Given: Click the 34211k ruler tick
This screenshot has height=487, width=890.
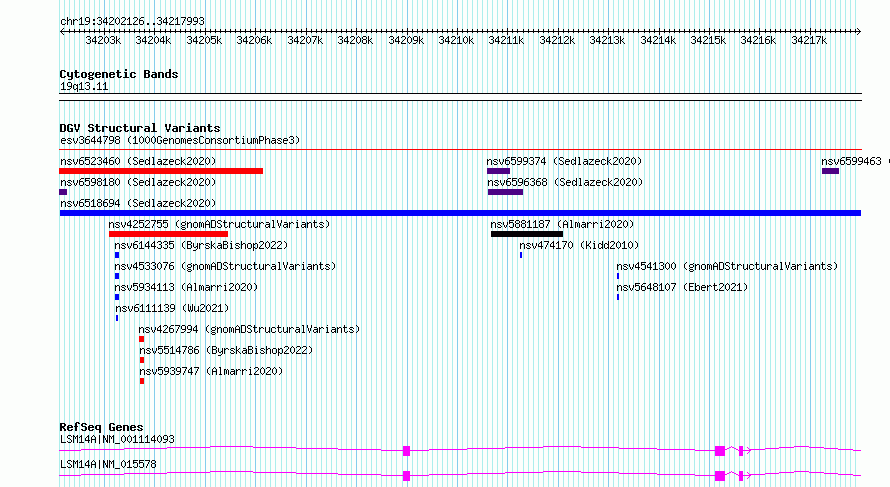Looking at the screenshot, I should (506, 40).
